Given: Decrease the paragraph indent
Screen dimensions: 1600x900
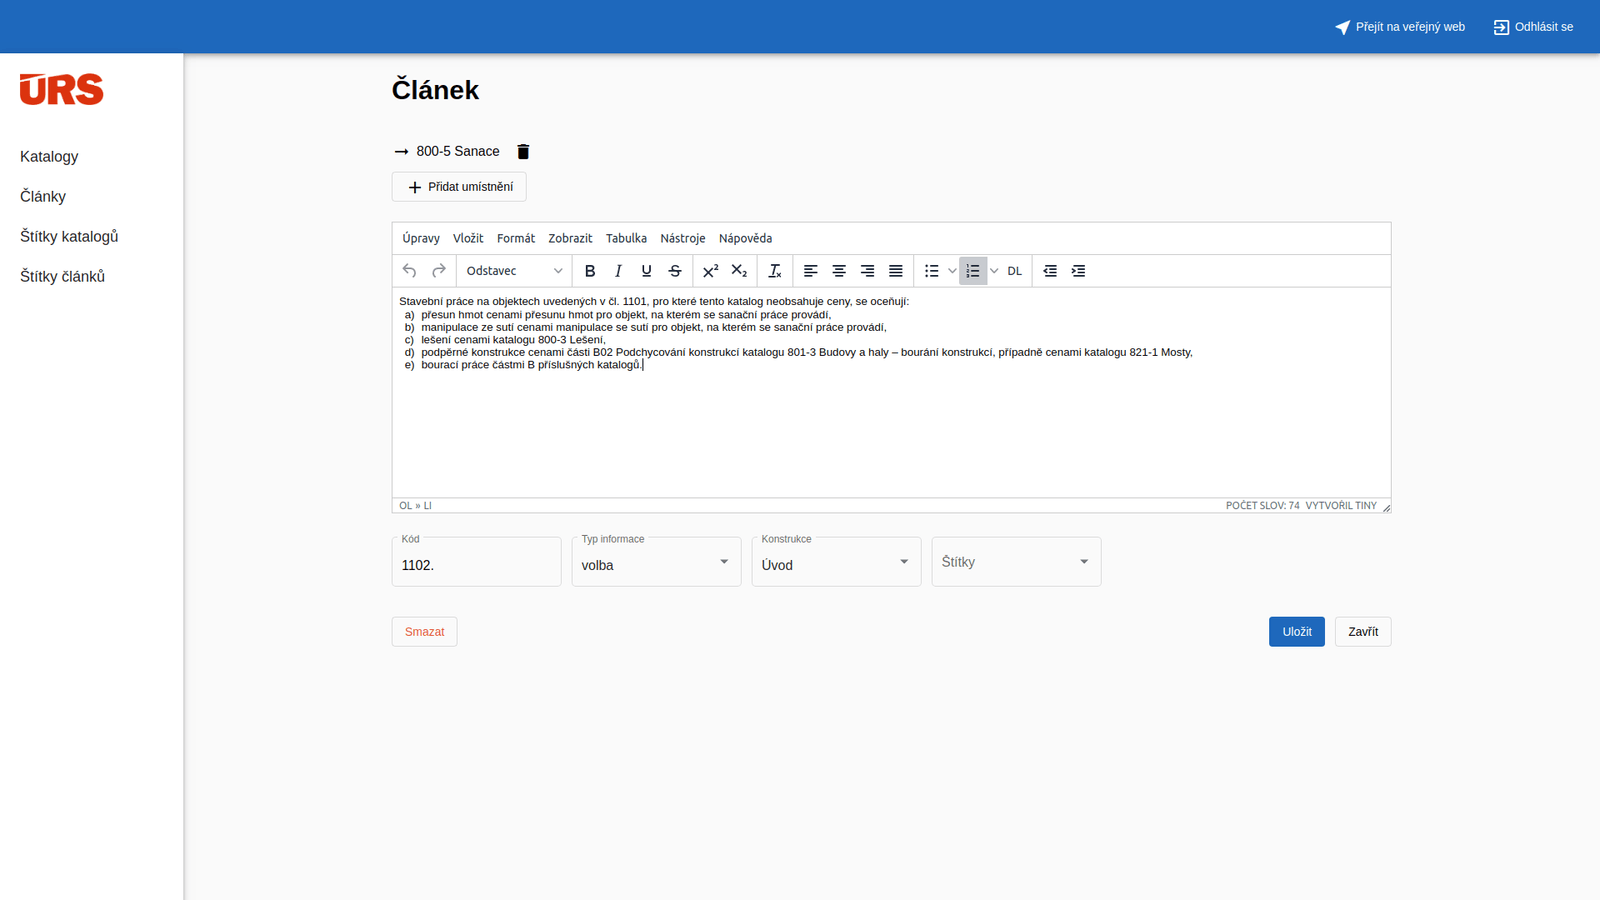Looking at the screenshot, I should coord(1050,271).
